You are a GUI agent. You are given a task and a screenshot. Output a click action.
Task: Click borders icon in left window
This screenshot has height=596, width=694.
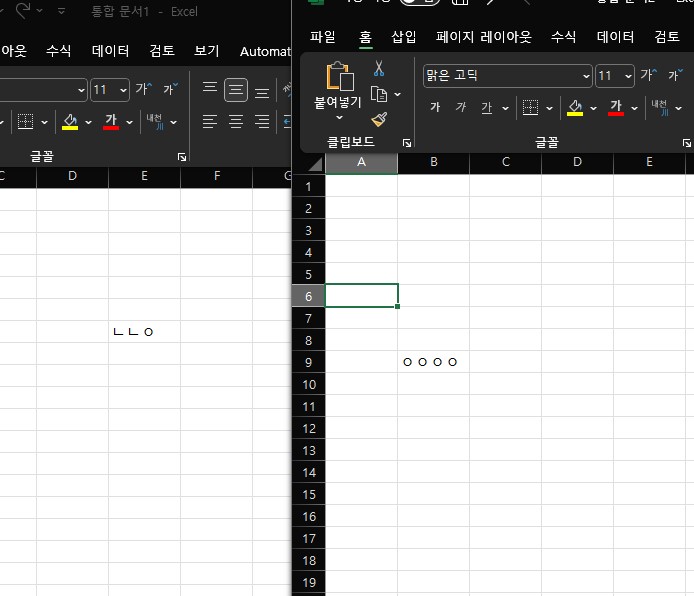pos(25,122)
